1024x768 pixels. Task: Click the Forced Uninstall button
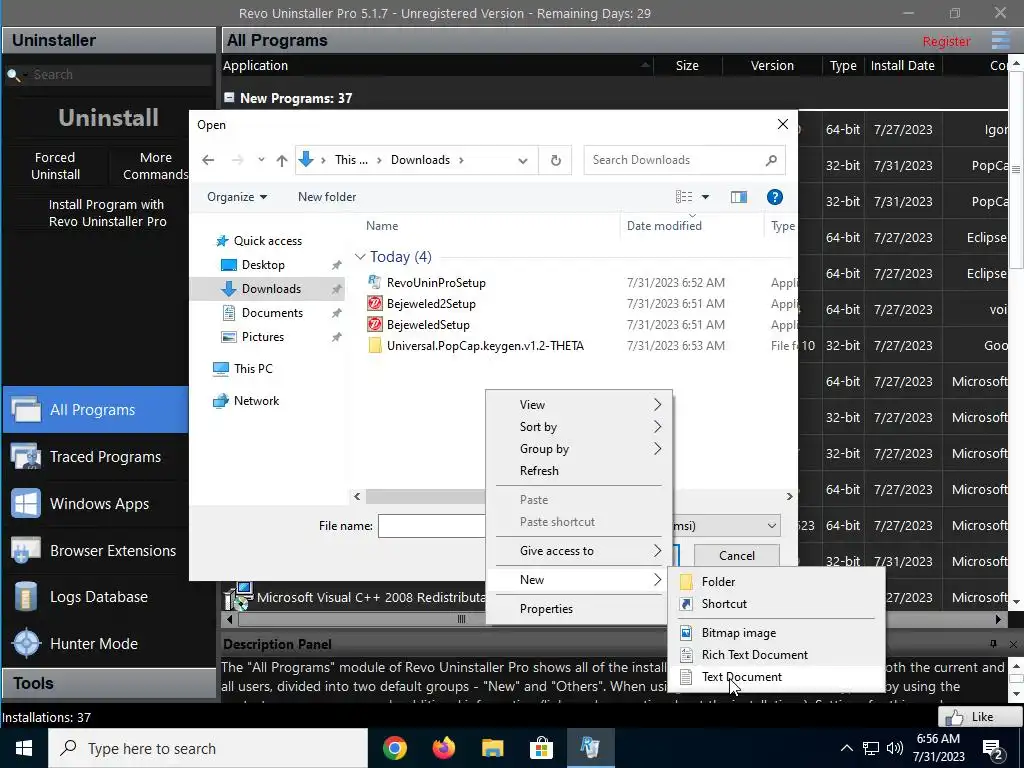(56, 166)
